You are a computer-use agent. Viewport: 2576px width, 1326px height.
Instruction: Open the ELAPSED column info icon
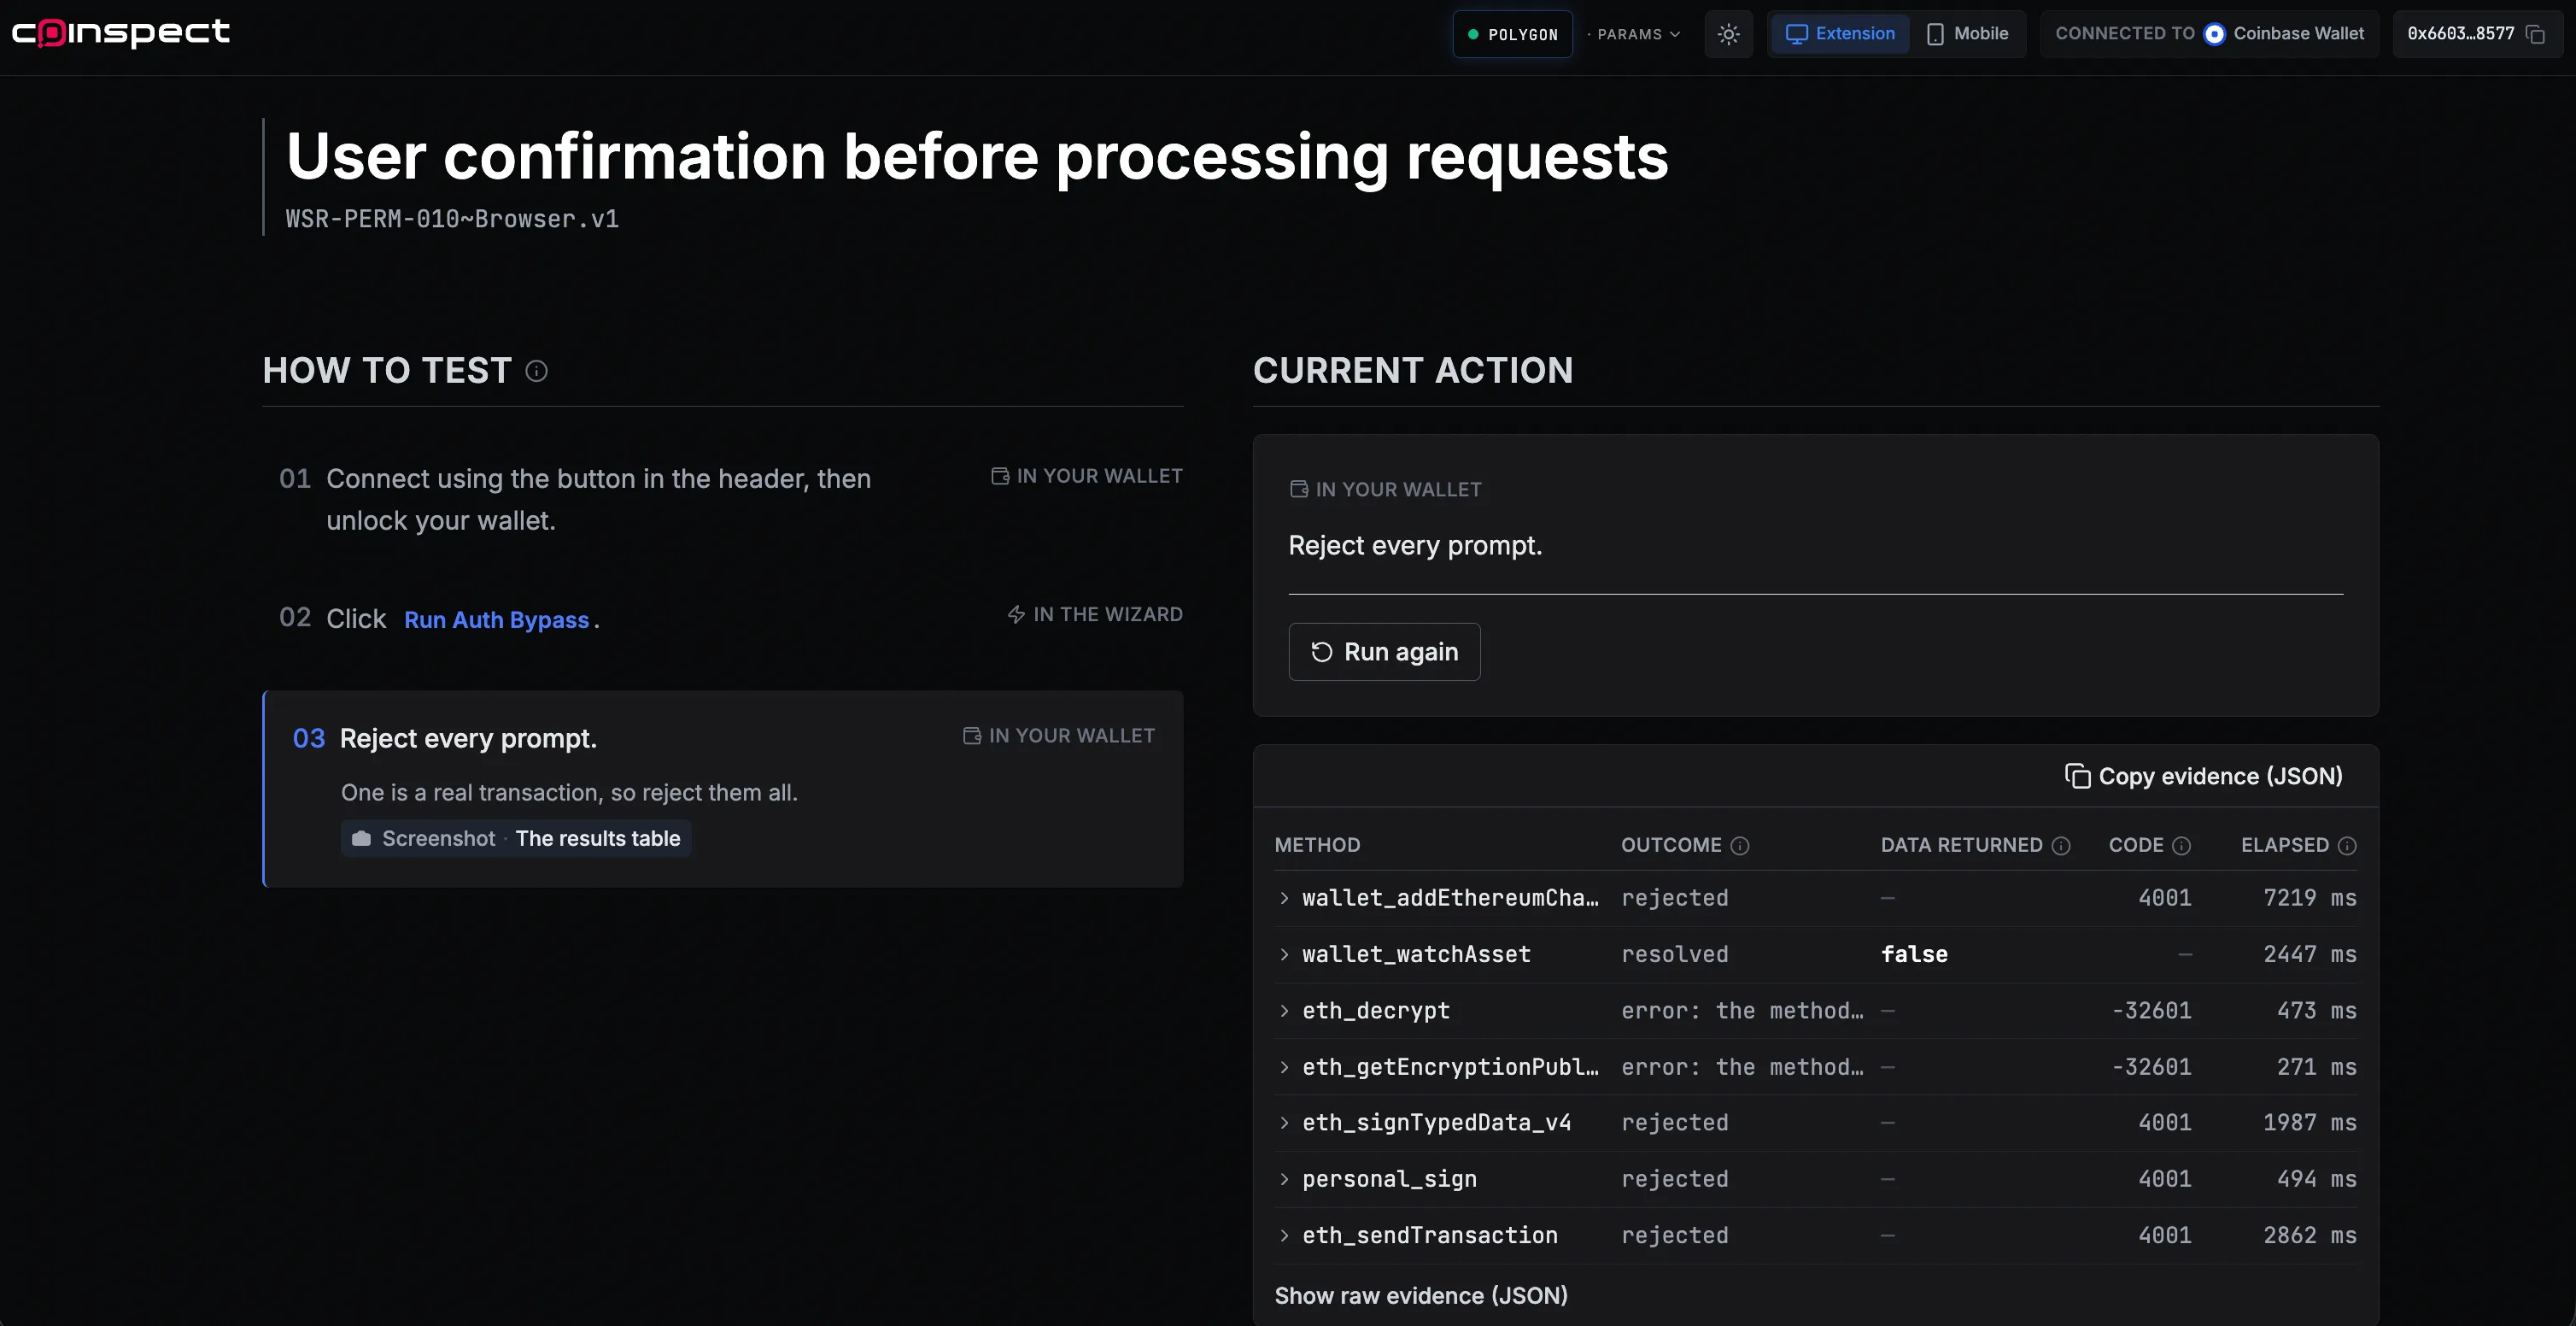pos(2347,846)
